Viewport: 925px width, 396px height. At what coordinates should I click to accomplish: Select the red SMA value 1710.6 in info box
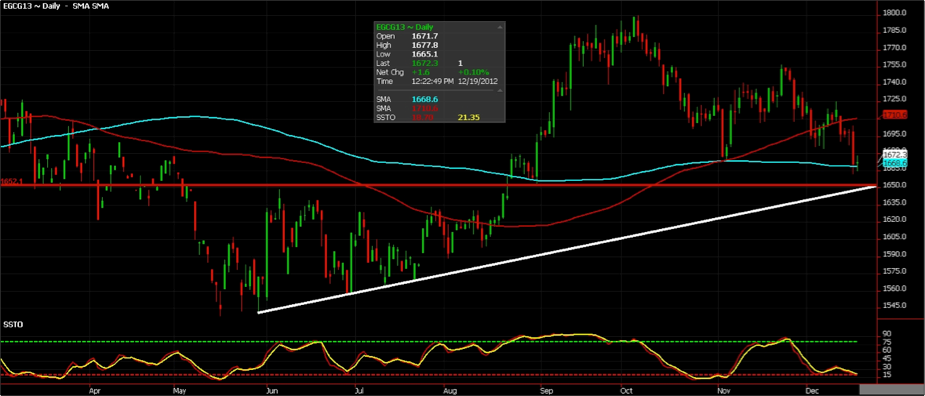pyautogui.click(x=424, y=109)
